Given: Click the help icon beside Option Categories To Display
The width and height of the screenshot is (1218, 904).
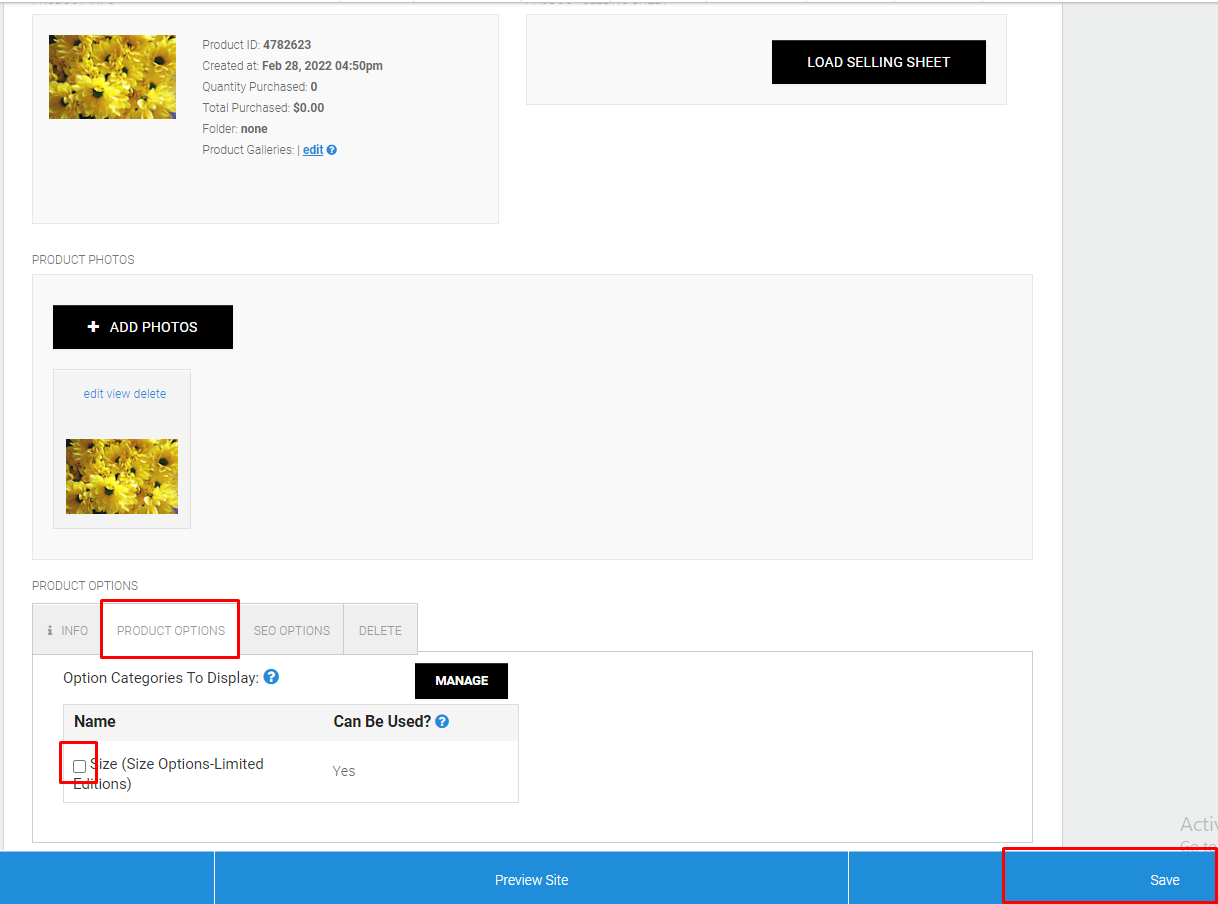Looking at the screenshot, I should 271,677.
